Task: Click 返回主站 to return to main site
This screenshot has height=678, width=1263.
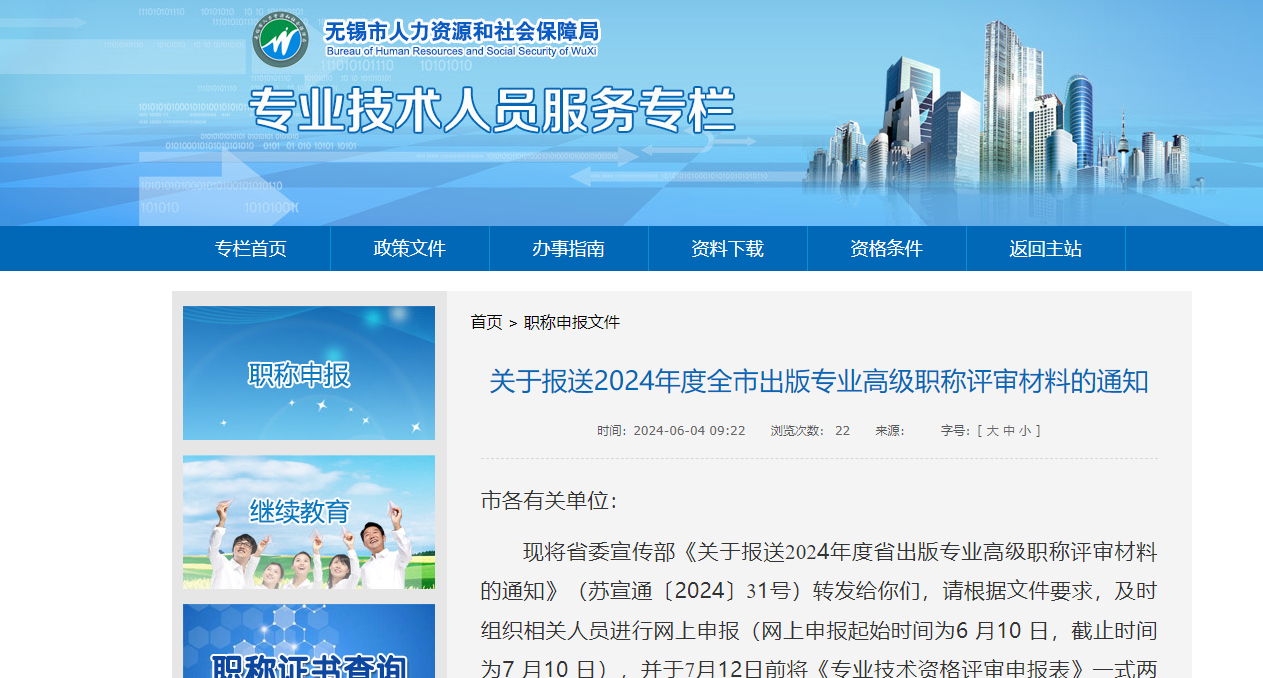Action: pyautogui.click(x=1045, y=249)
